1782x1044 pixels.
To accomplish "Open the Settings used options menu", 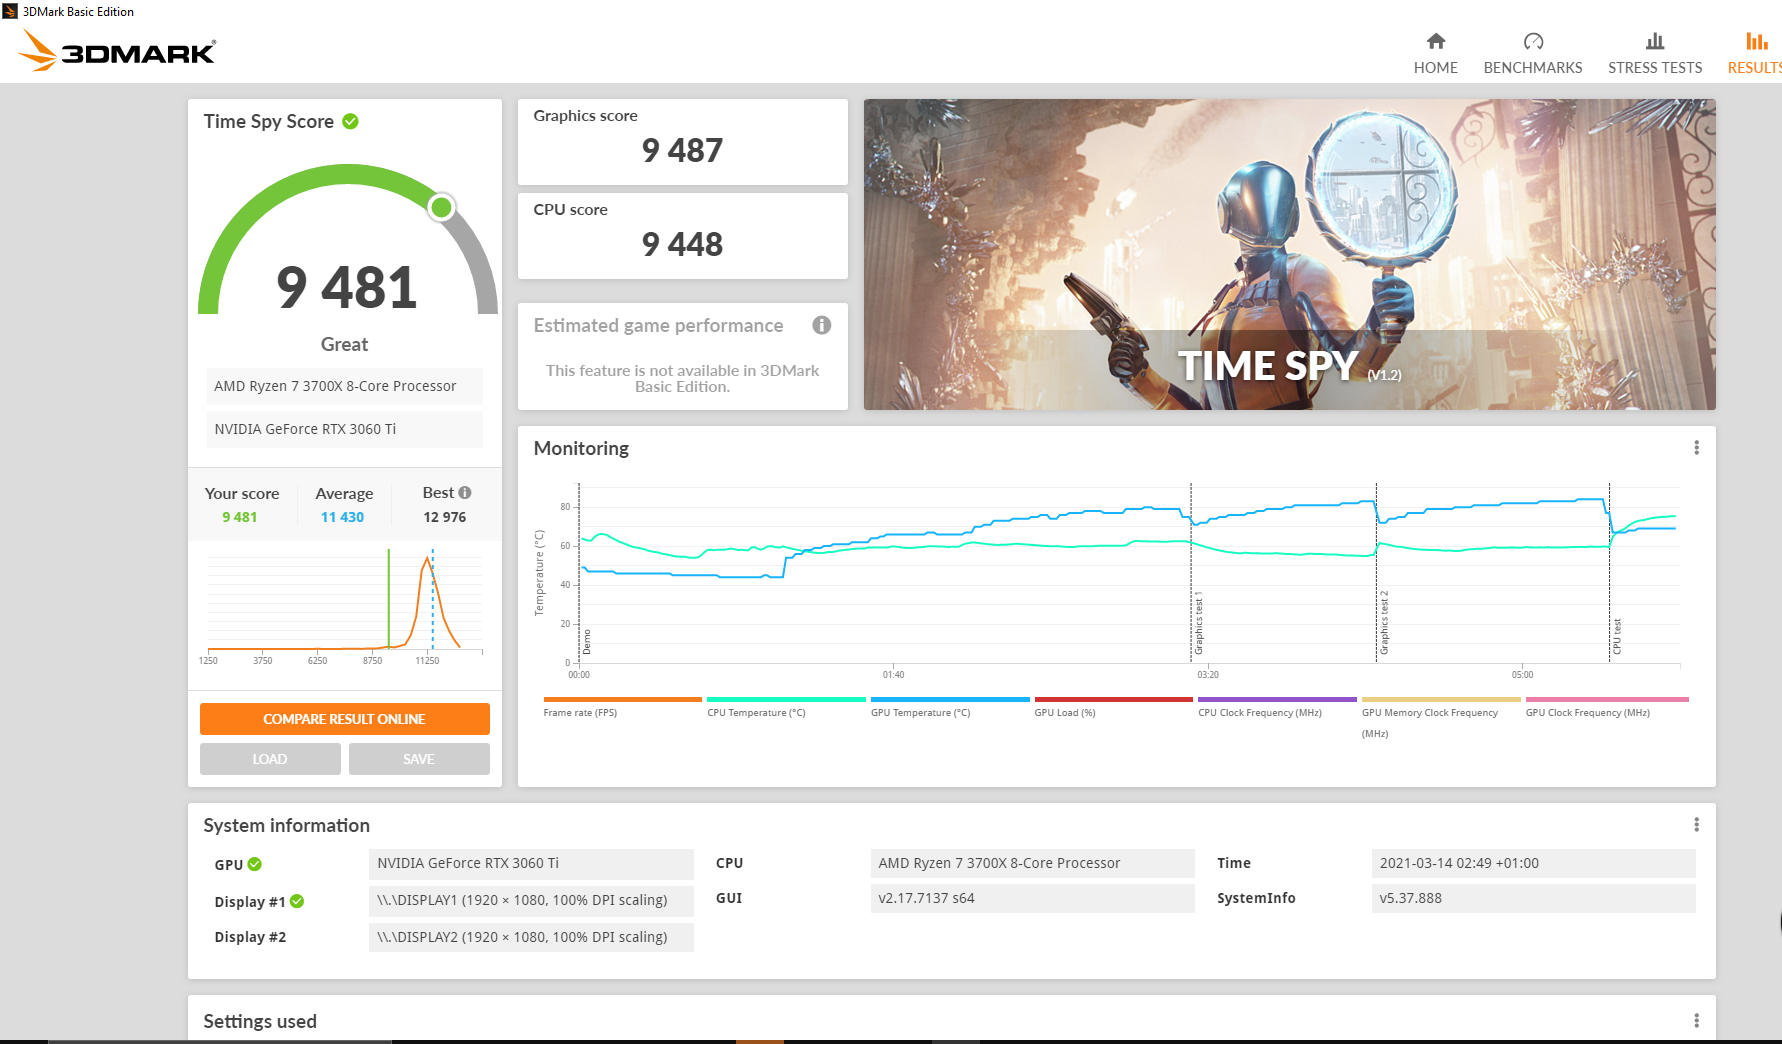I will pos(1696,1021).
